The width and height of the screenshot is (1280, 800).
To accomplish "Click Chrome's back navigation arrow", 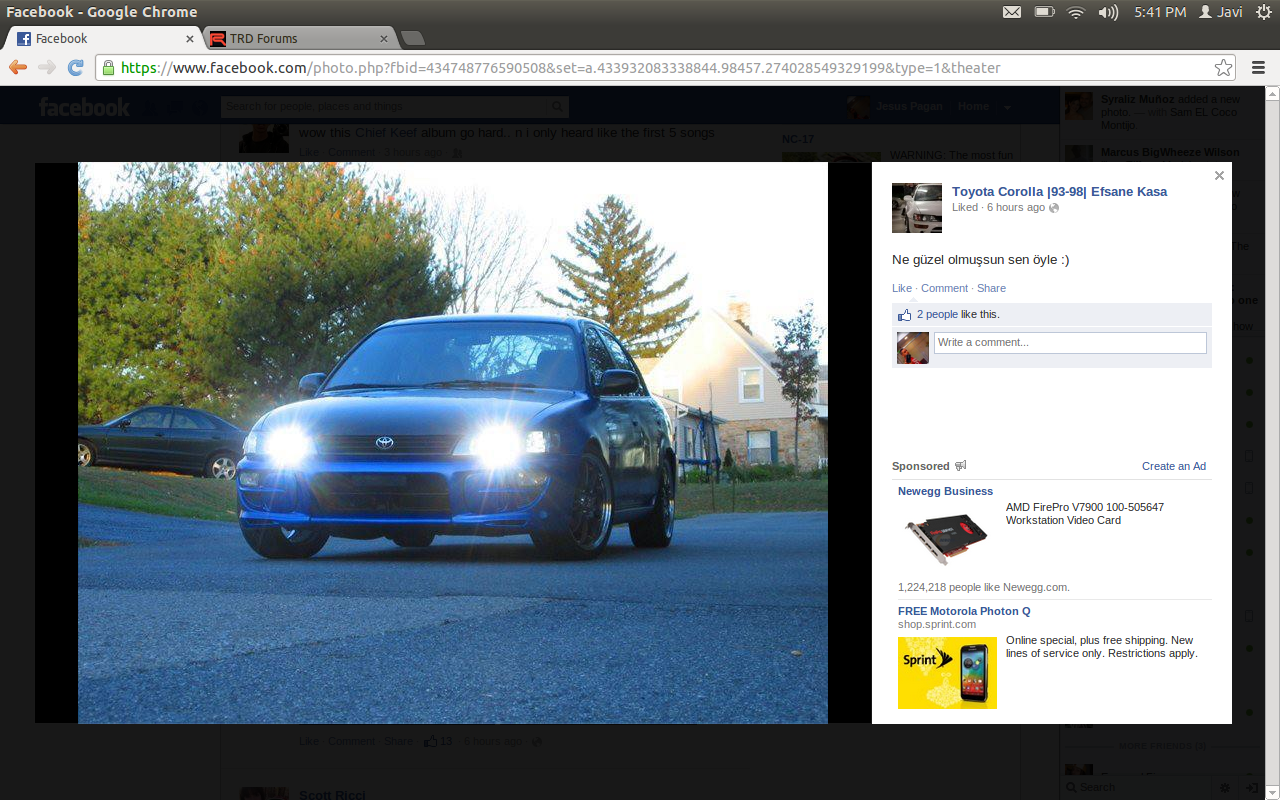I will (18, 67).
